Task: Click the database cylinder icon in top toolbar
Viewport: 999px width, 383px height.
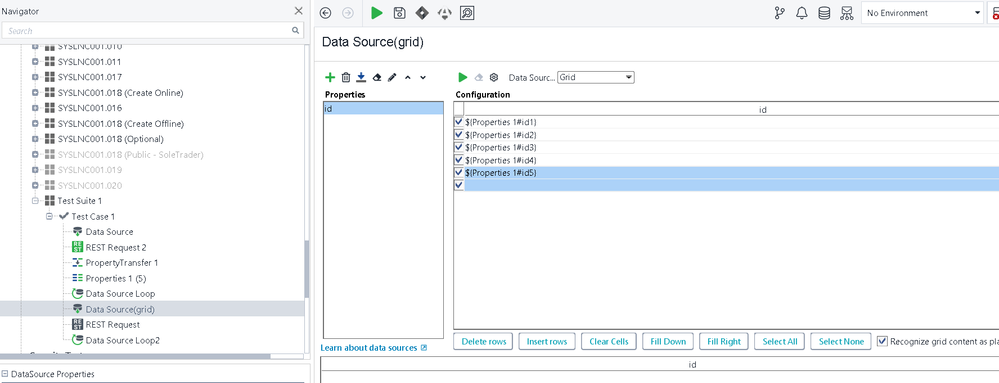Action: 824,13
